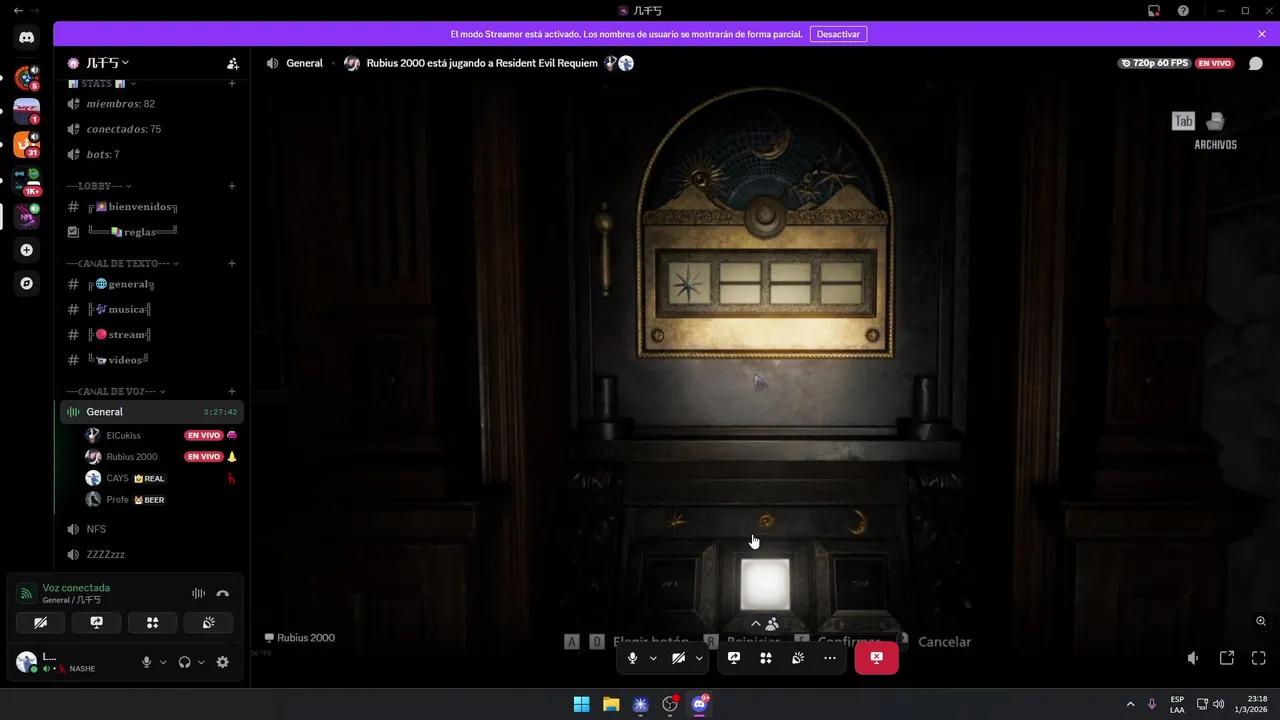
Task: Turn on camera in voice panel
Action: 41,622
